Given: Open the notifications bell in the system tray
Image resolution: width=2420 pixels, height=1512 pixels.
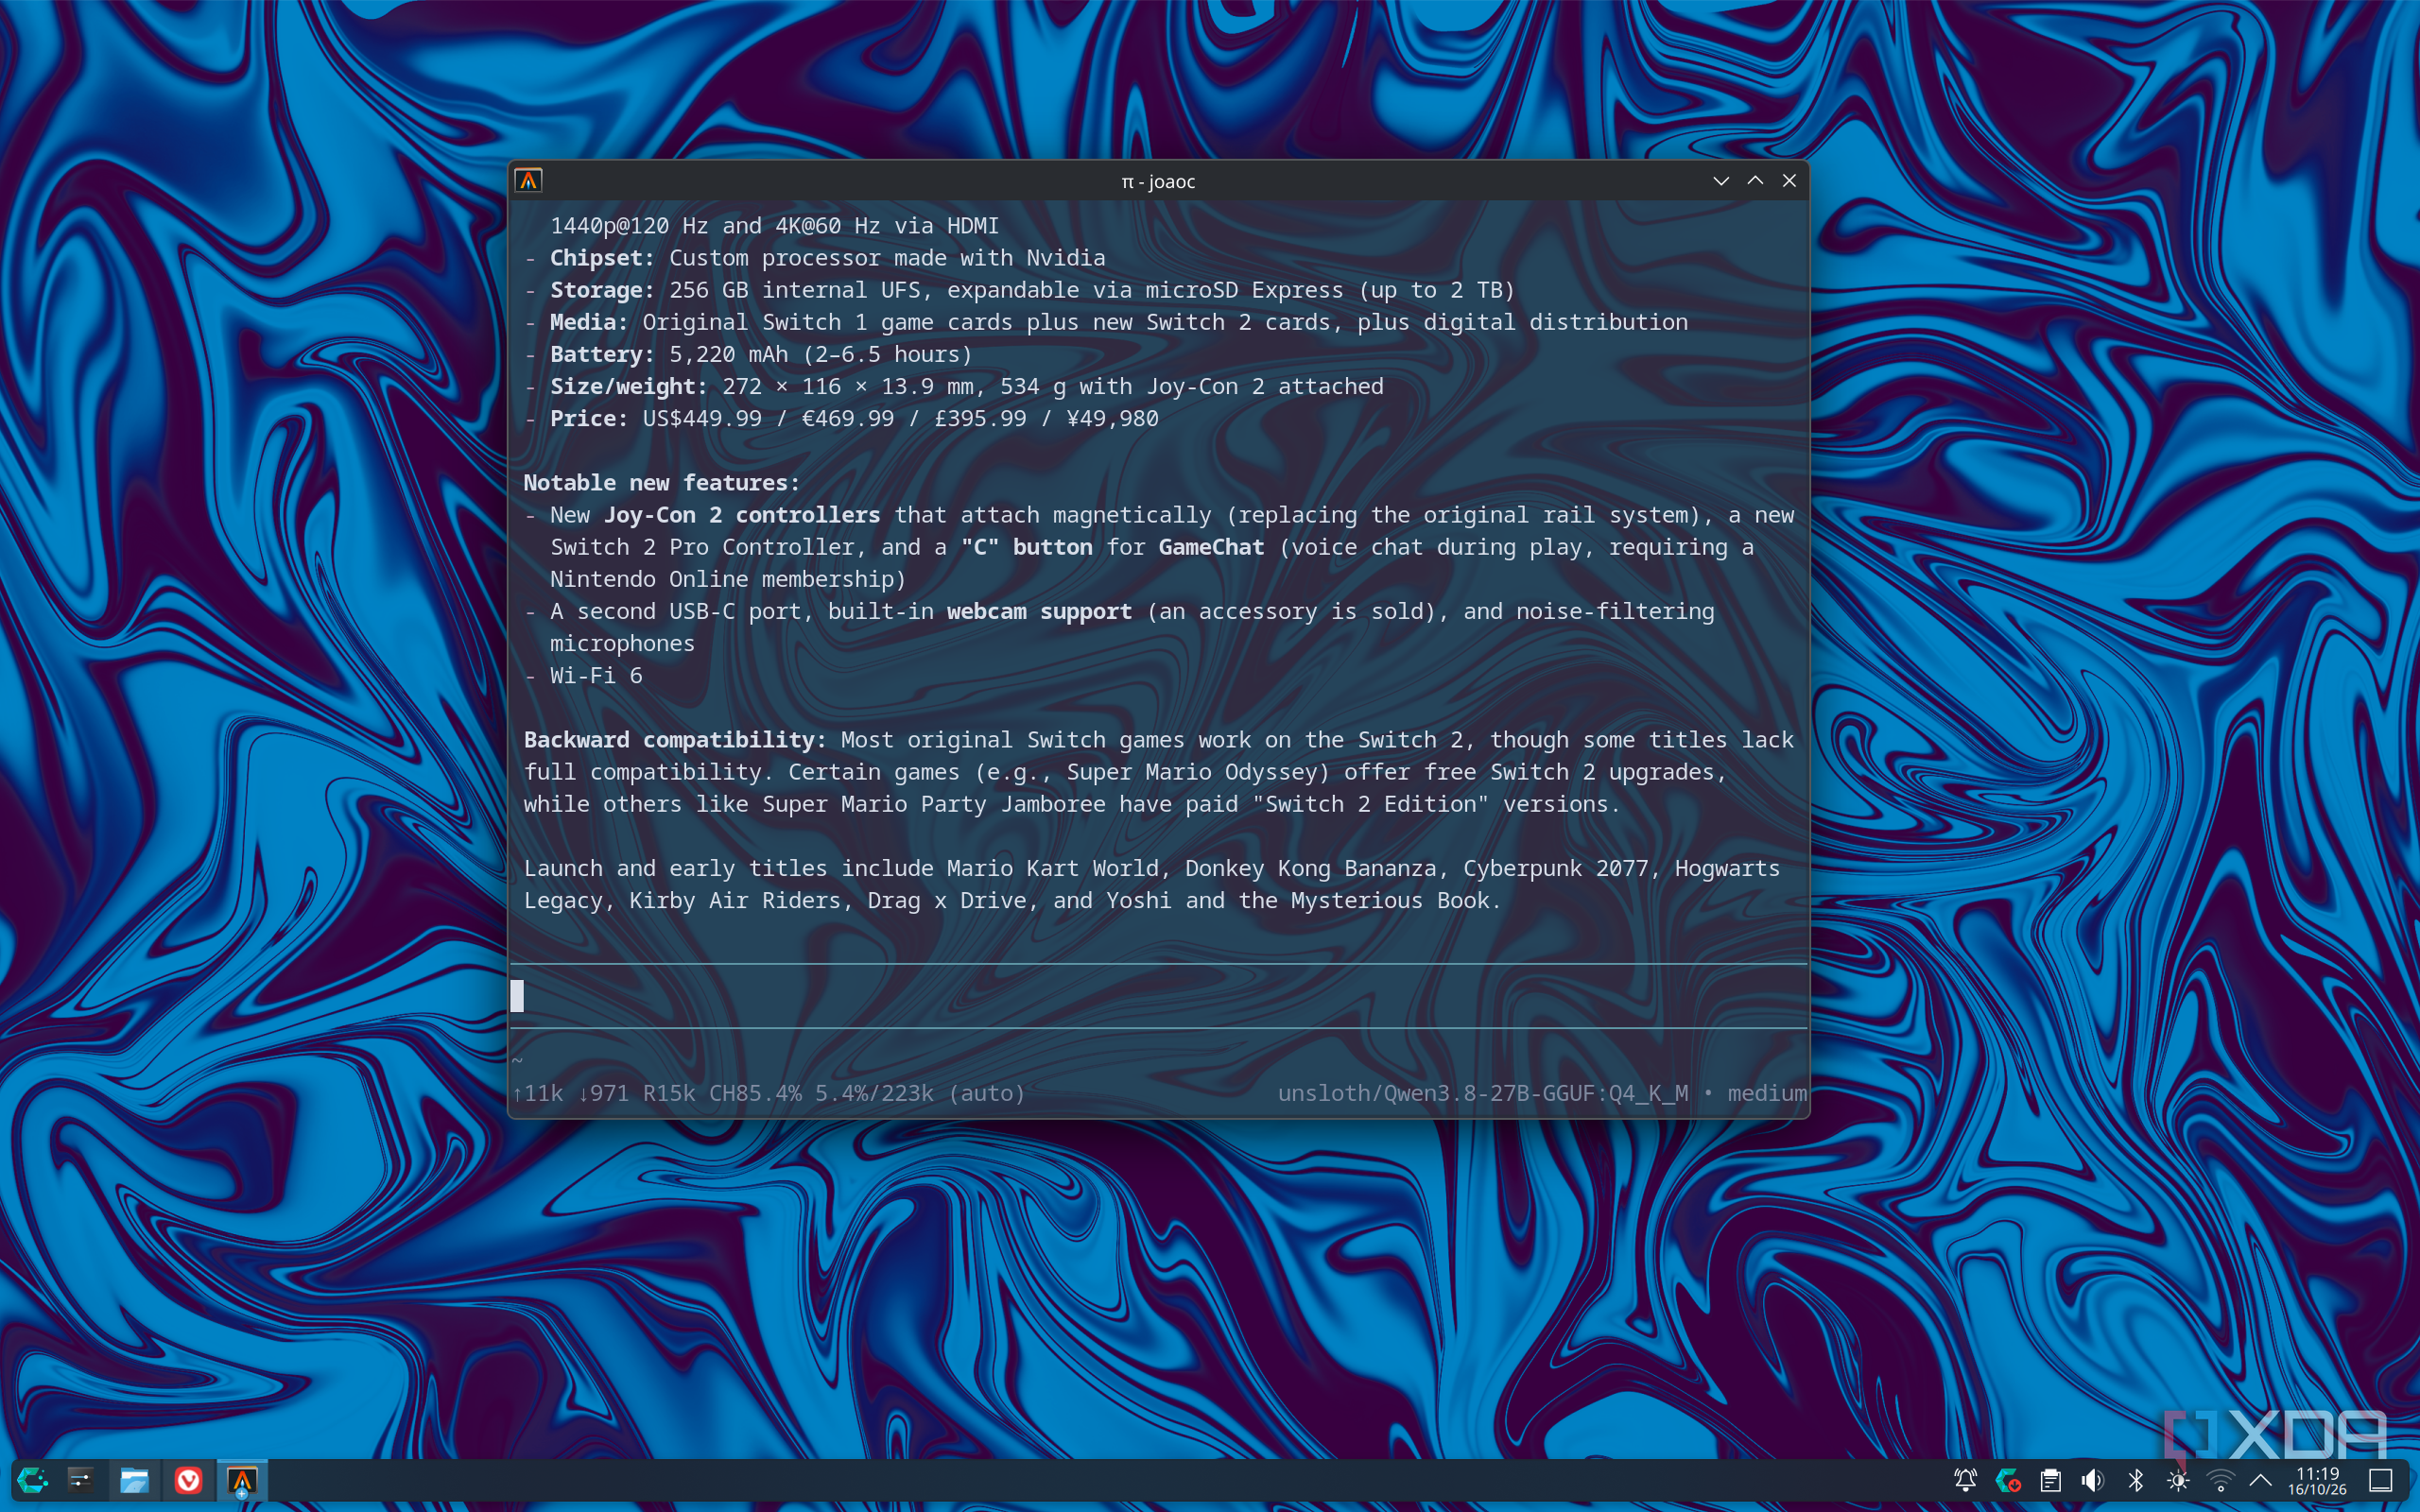Looking at the screenshot, I should pyautogui.click(x=1965, y=1480).
